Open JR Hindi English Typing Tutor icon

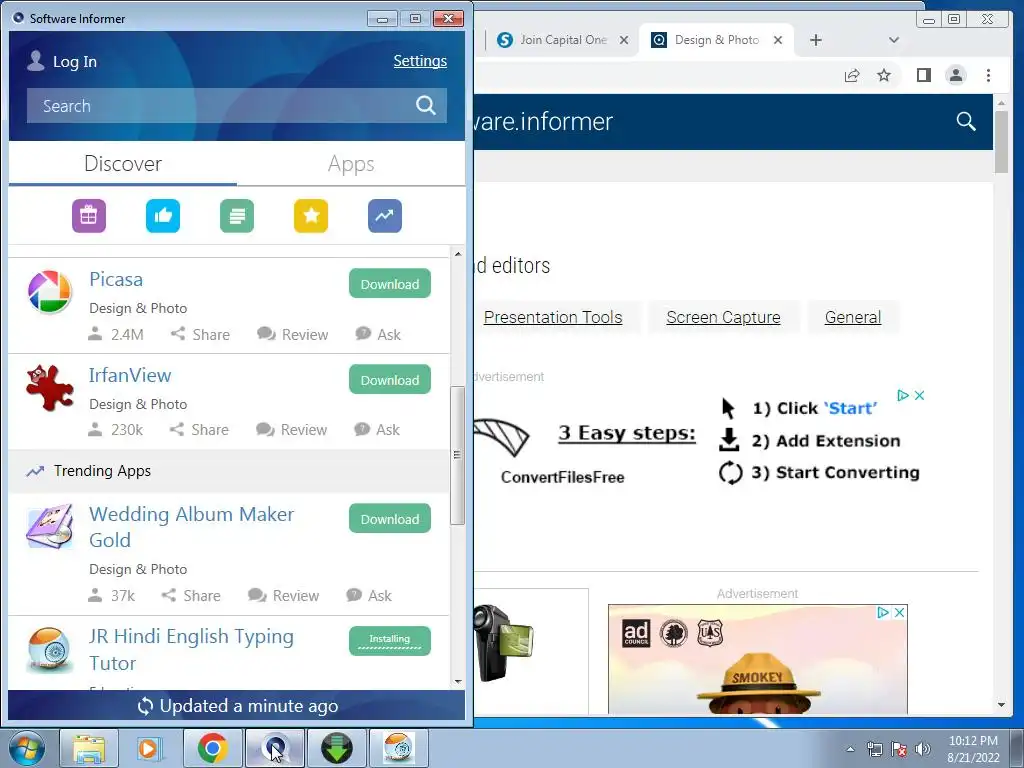click(x=50, y=649)
